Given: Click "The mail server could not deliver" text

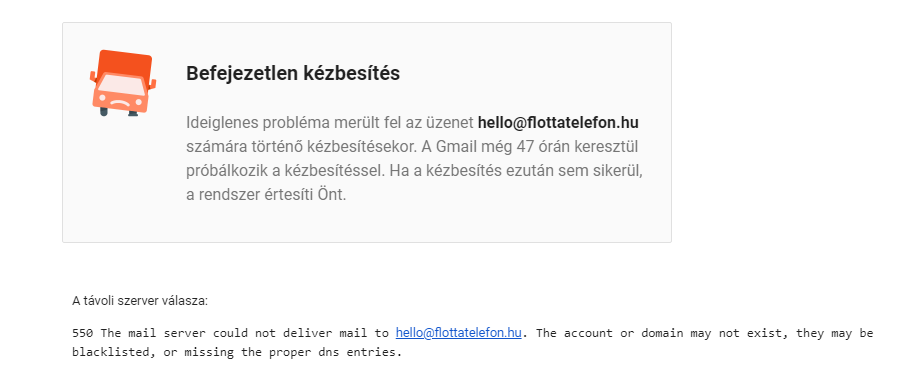Looking at the screenshot, I should (x=216, y=333).
